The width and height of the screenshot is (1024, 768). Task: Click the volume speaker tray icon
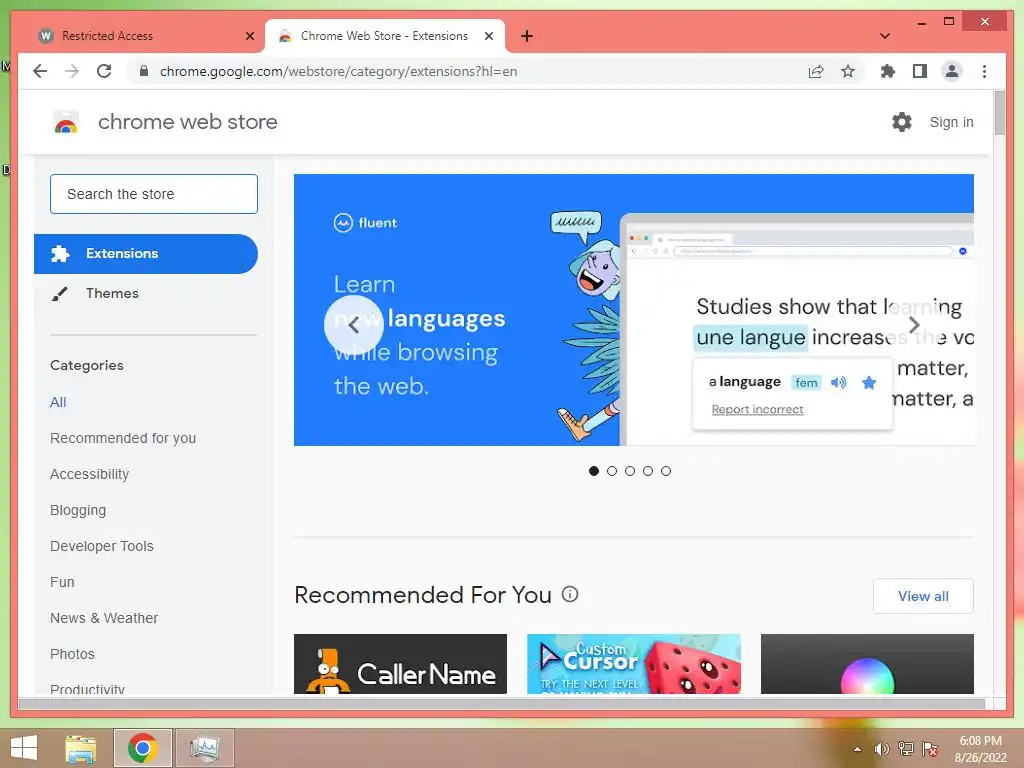click(x=882, y=749)
